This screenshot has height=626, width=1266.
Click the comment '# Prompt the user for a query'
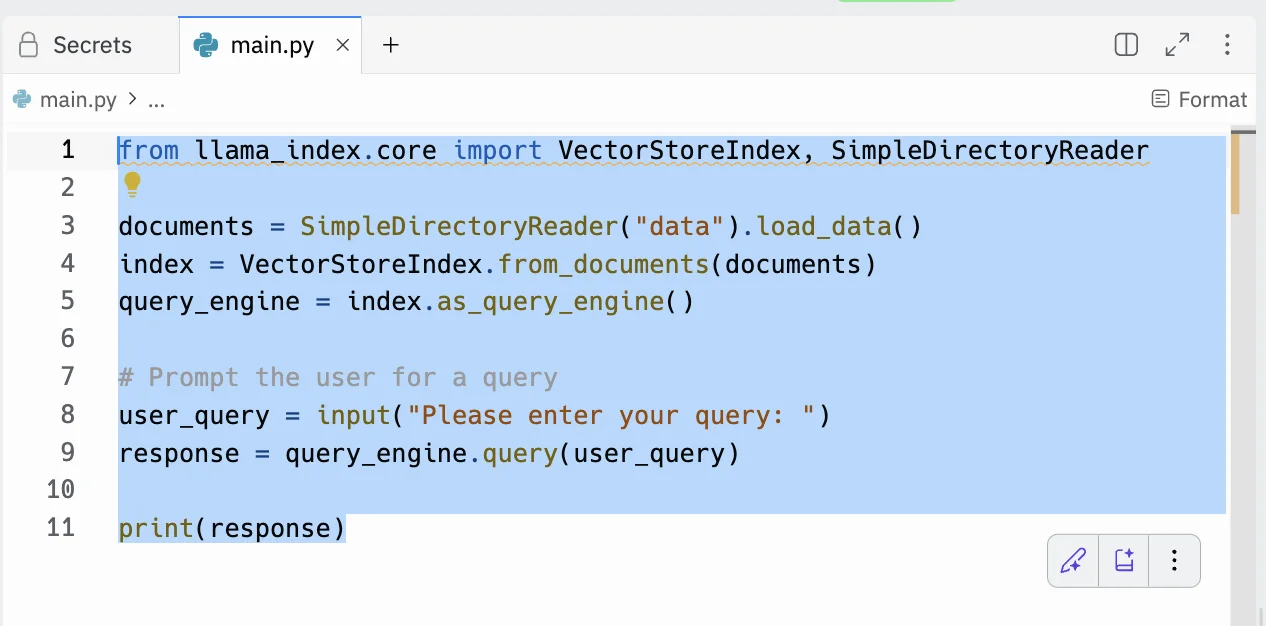point(338,378)
